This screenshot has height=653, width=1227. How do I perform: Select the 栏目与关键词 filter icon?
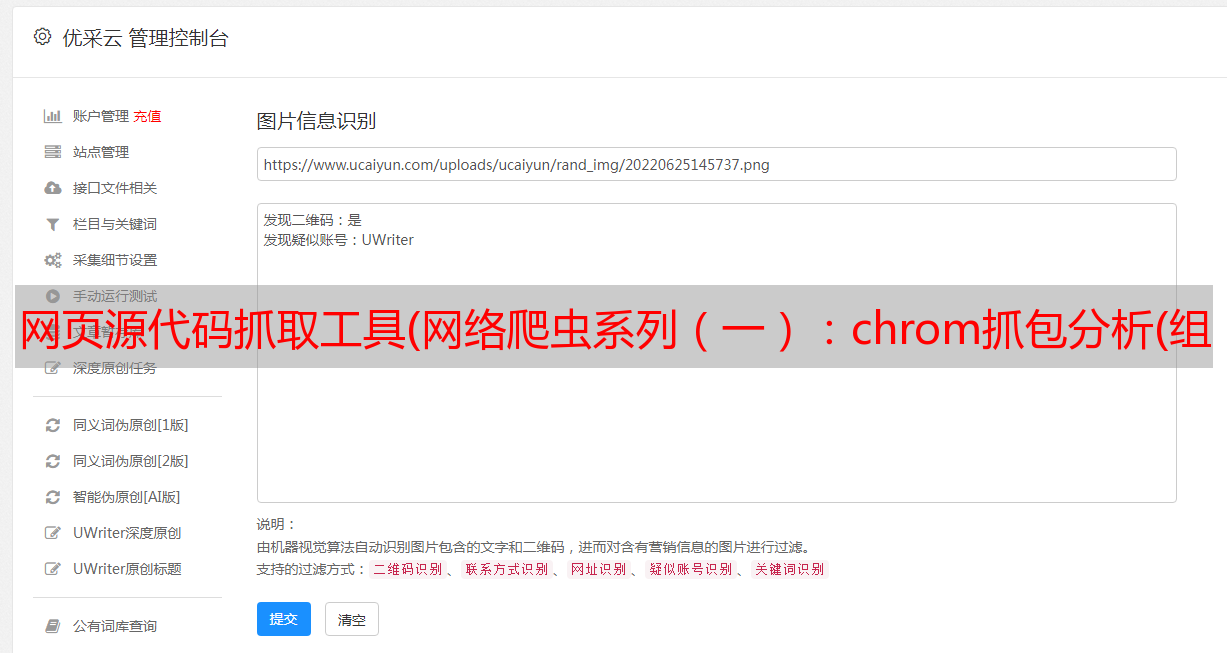point(53,224)
